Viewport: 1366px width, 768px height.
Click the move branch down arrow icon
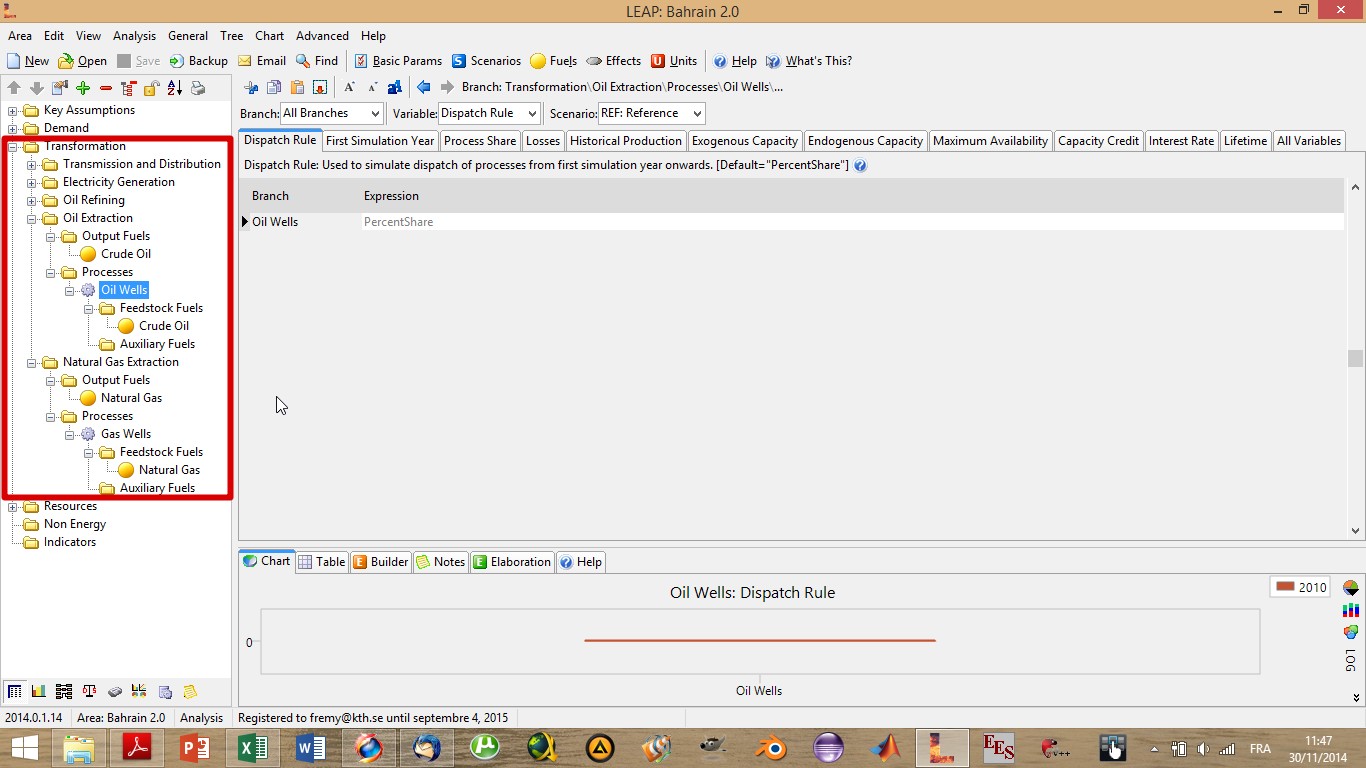click(37, 88)
